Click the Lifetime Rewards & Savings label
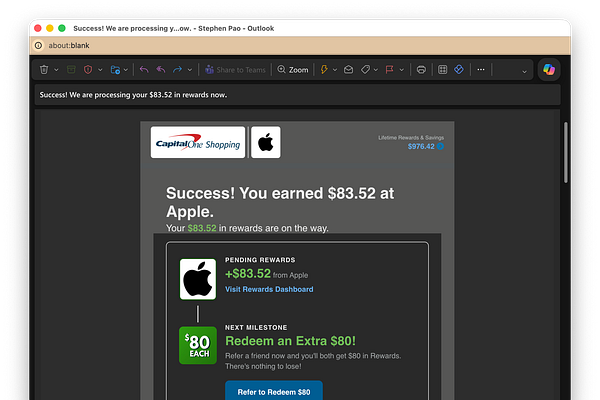This screenshot has width=600, height=400. [x=411, y=137]
